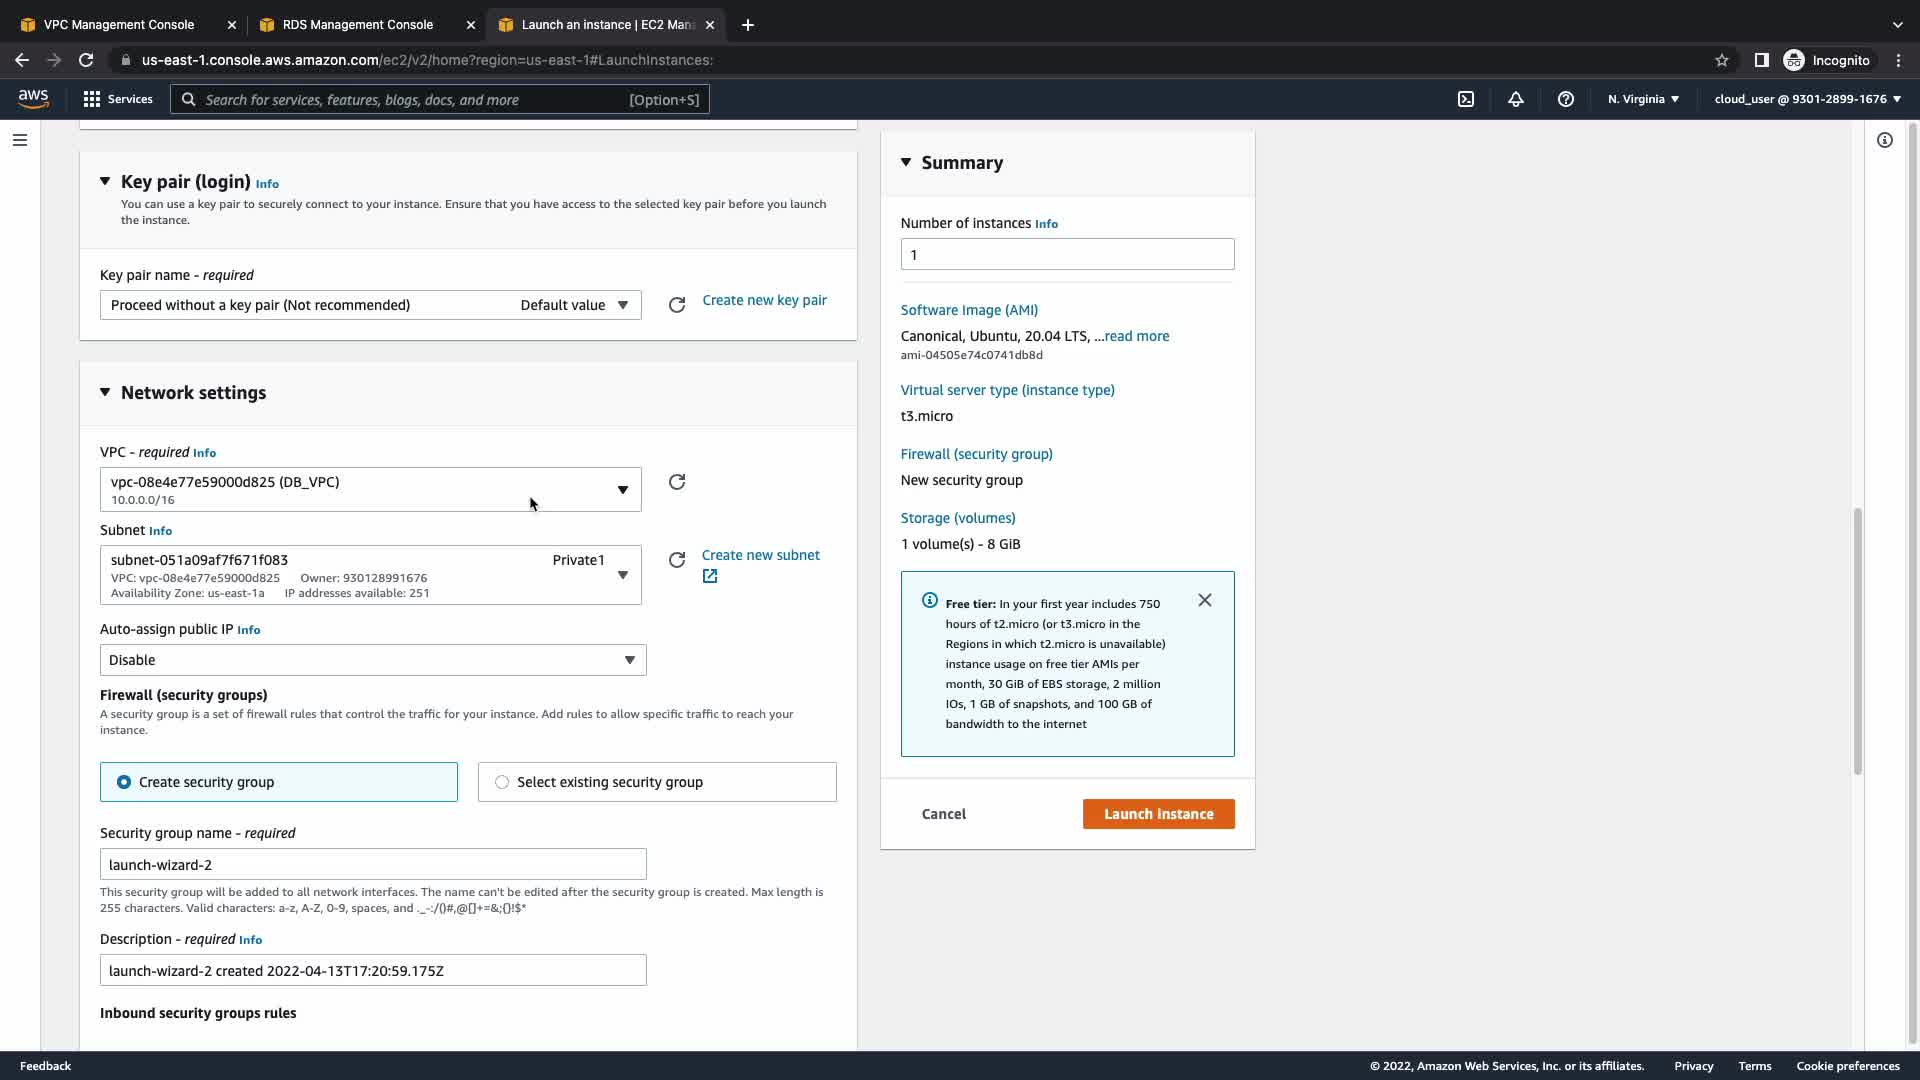Open AWS CloudShell icon in top bar
This screenshot has height=1080, width=1920.
[x=1466, y=99]
